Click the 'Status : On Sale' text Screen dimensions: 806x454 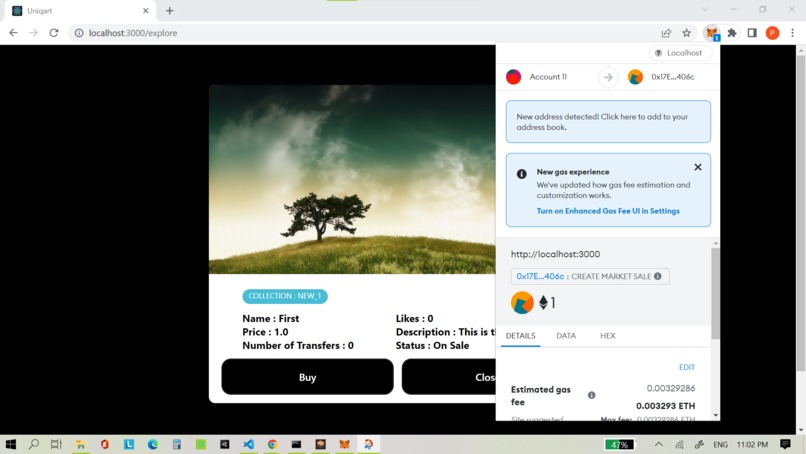pos(432,346)
